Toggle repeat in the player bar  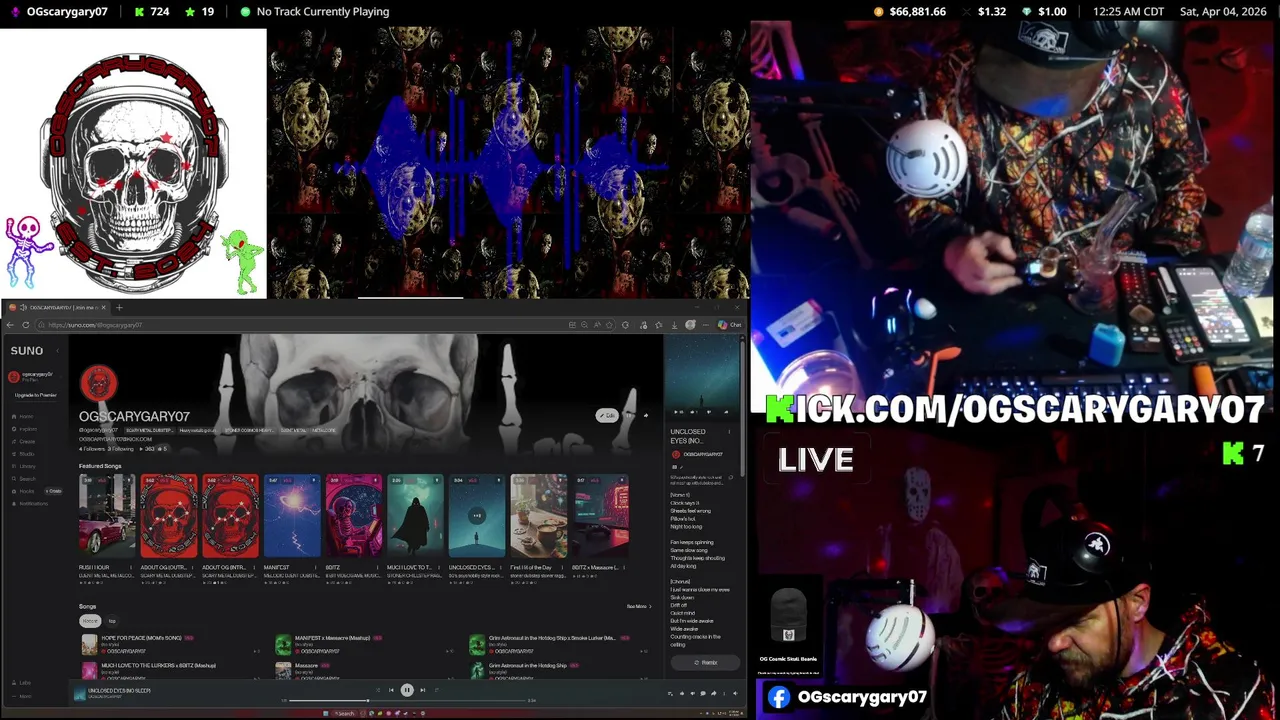pos(436,690)
